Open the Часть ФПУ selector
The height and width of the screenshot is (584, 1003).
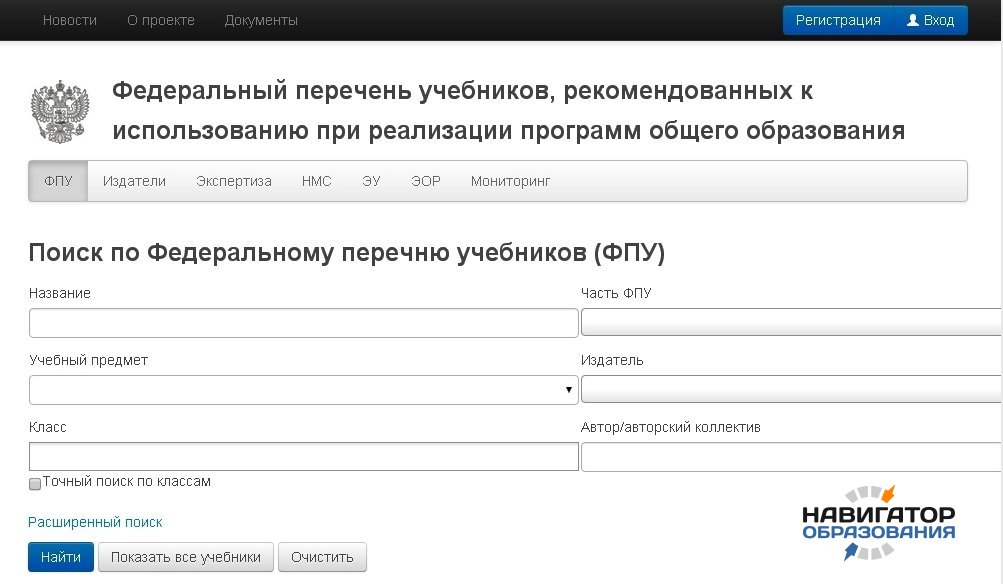pyautogui.click(x=790, y=323)
